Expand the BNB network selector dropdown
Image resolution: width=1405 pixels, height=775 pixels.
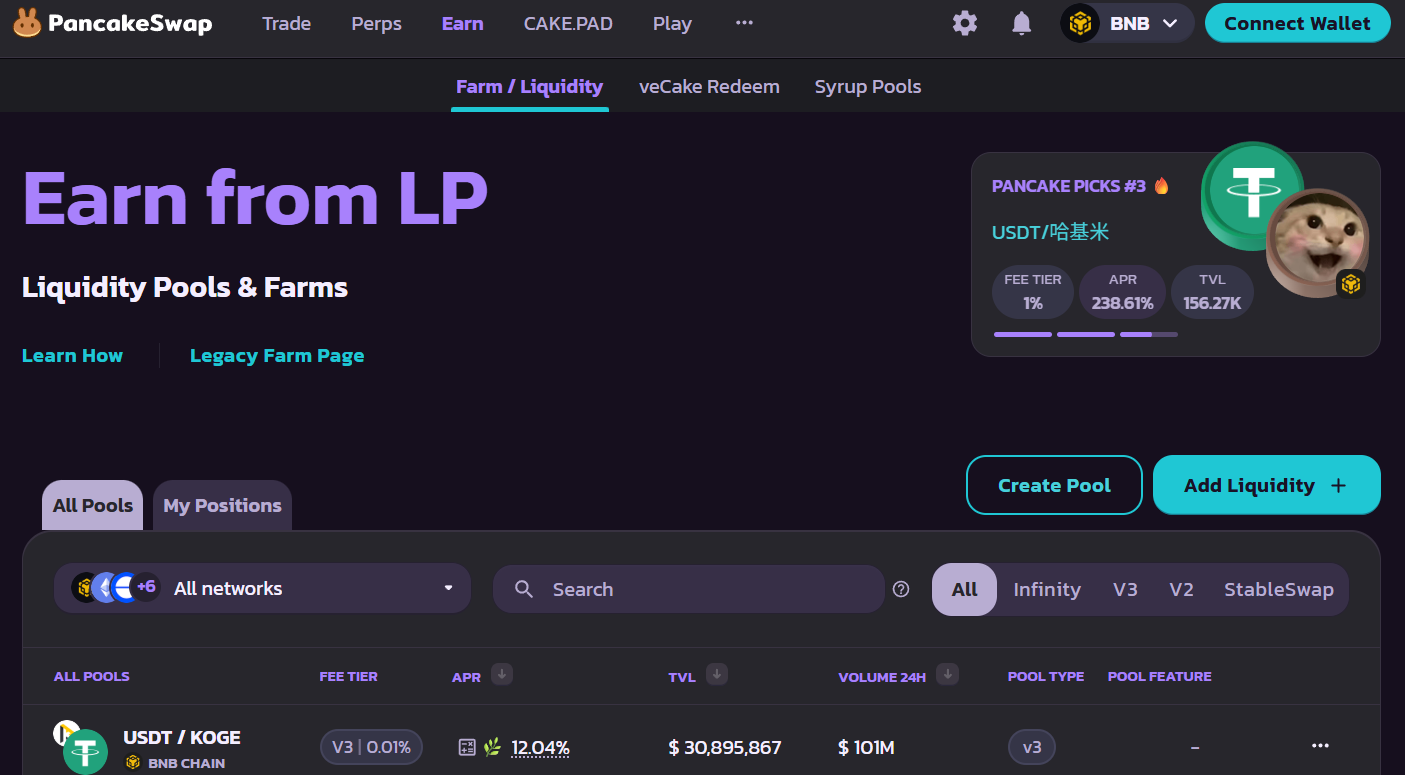click(1127, 23)
